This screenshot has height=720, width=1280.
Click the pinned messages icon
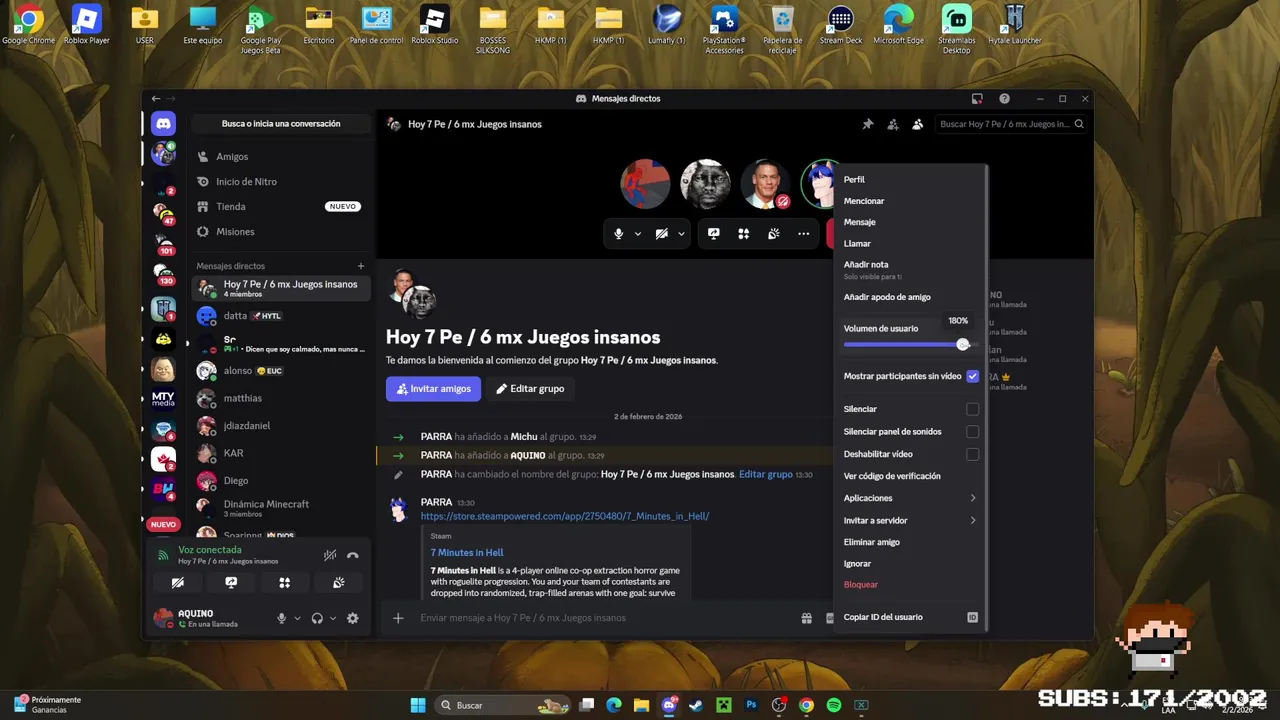click(868, 124)
